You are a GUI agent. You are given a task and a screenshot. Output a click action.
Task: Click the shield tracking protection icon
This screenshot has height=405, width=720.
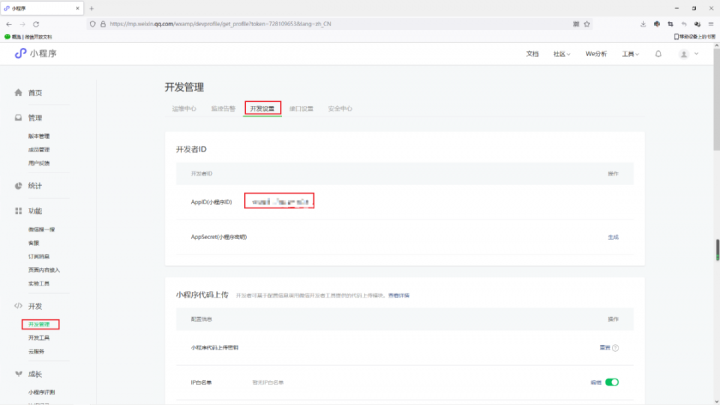tap(93, 24)
